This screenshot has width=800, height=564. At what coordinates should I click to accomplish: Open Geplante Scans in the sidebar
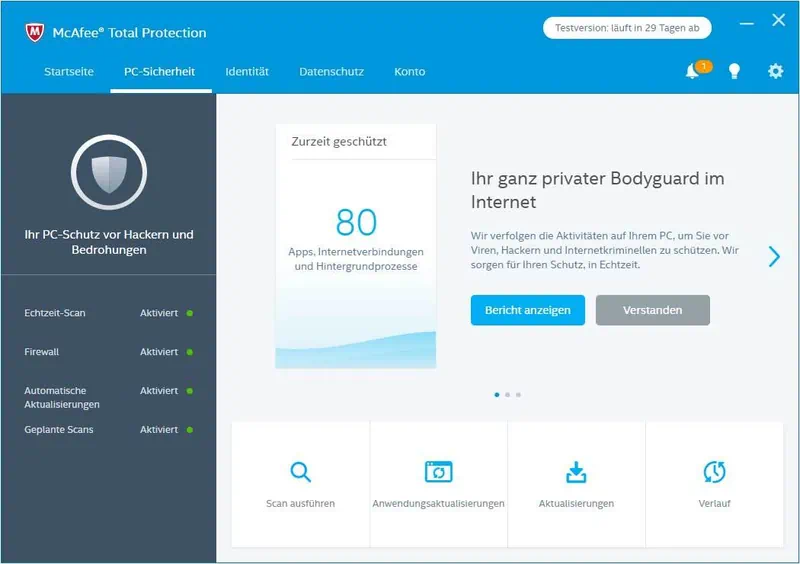[59, 430]
